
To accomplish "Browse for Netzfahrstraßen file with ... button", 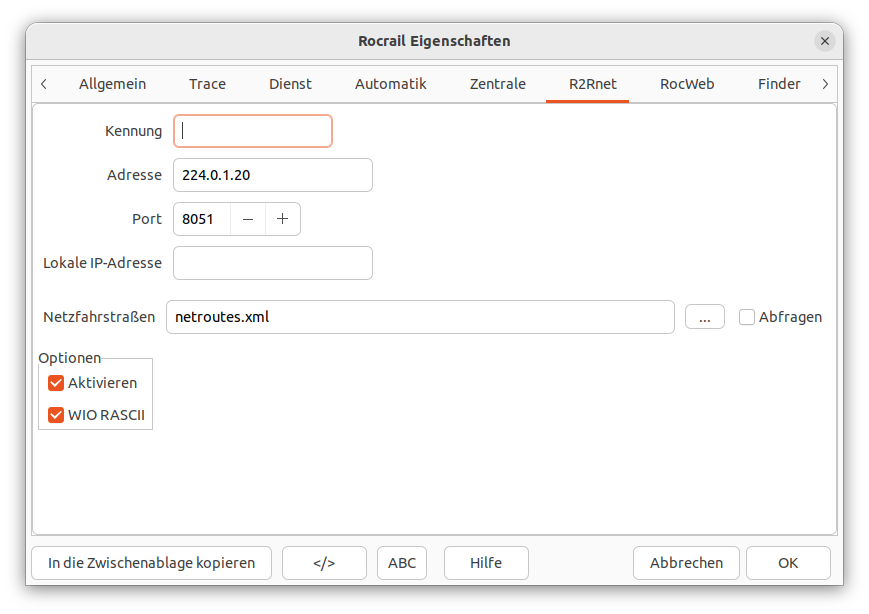I will (705, 317).
